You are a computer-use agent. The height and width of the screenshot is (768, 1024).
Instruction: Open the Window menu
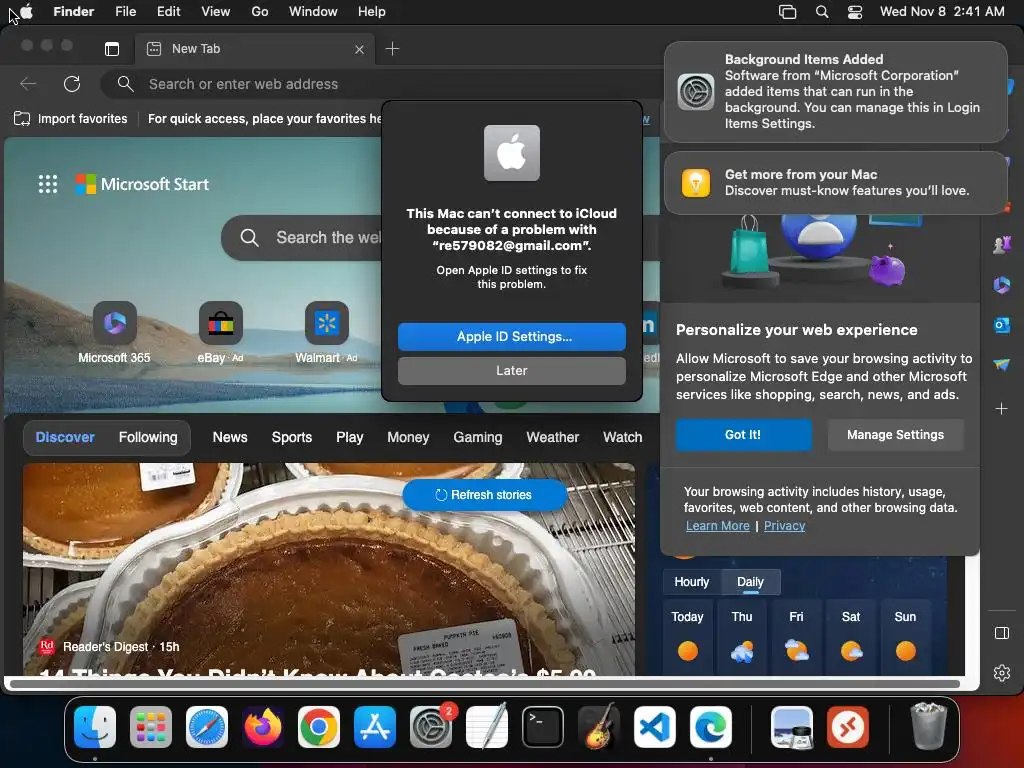tap(313, 12)
